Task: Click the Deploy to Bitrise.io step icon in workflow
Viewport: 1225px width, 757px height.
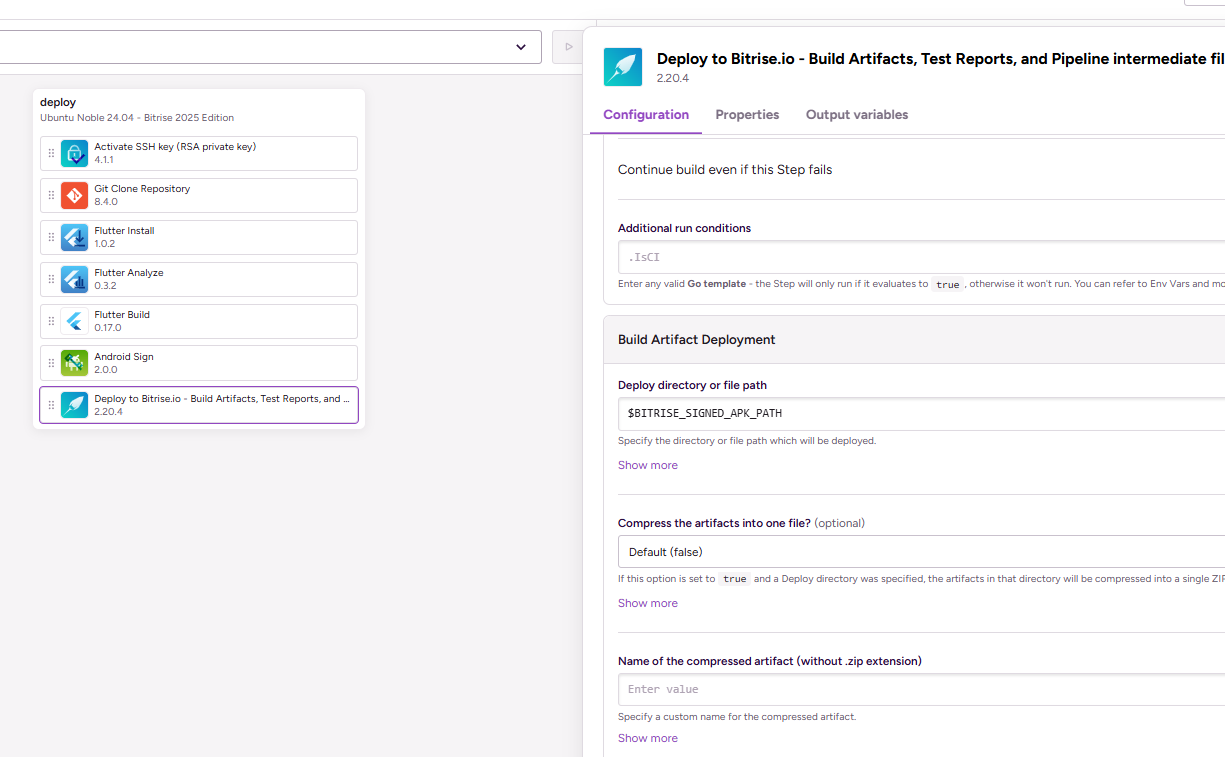Action: tap(74, 405)
